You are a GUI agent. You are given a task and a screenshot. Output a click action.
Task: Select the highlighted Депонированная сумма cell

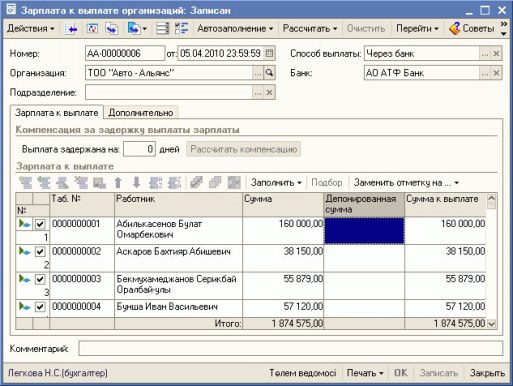[364, 231]
